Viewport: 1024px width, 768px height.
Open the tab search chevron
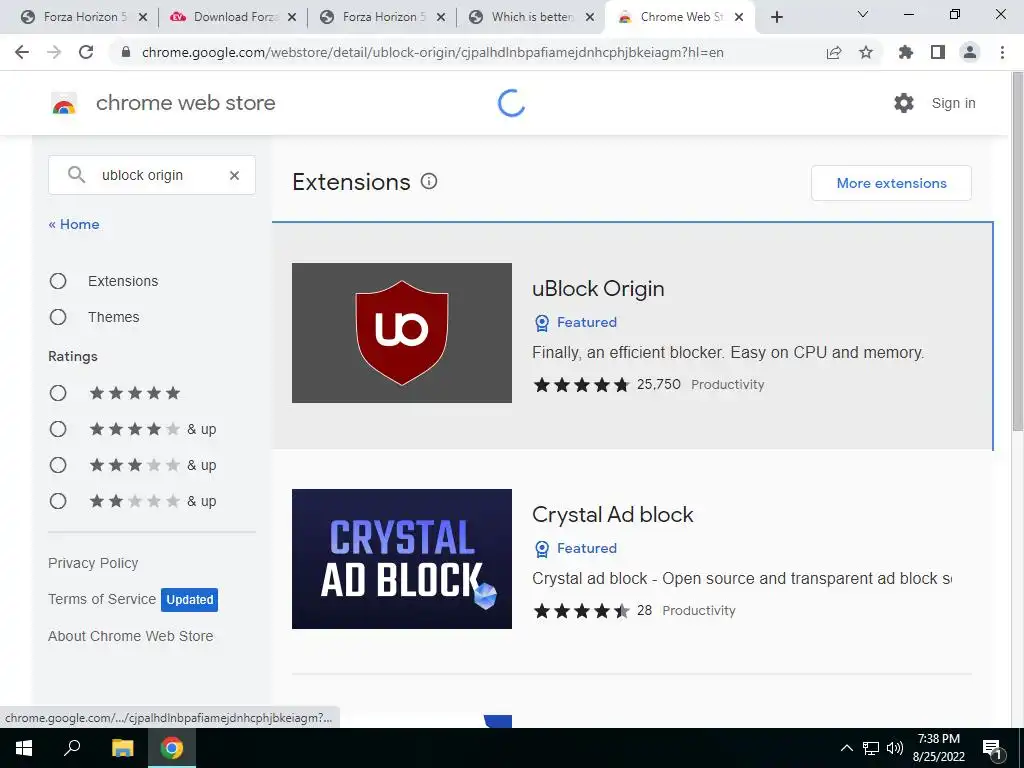[x=863, y=14]
